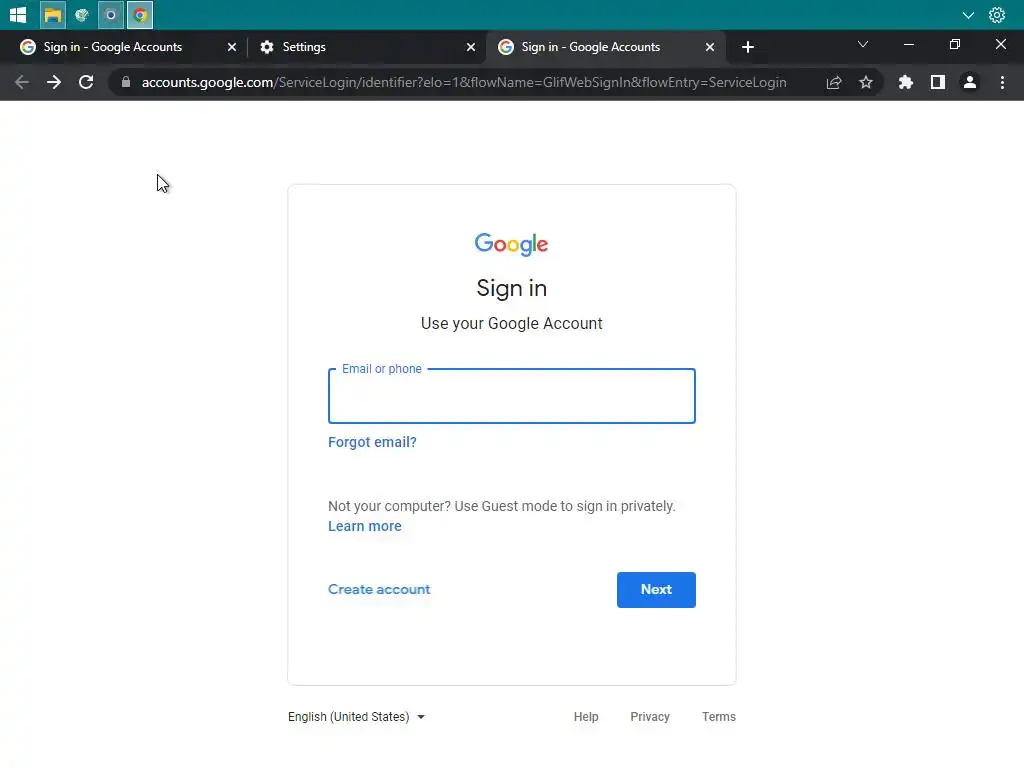Restore down the Chrome window
This screenshot has width=1024, height=768.
click(x=955, y=44)
